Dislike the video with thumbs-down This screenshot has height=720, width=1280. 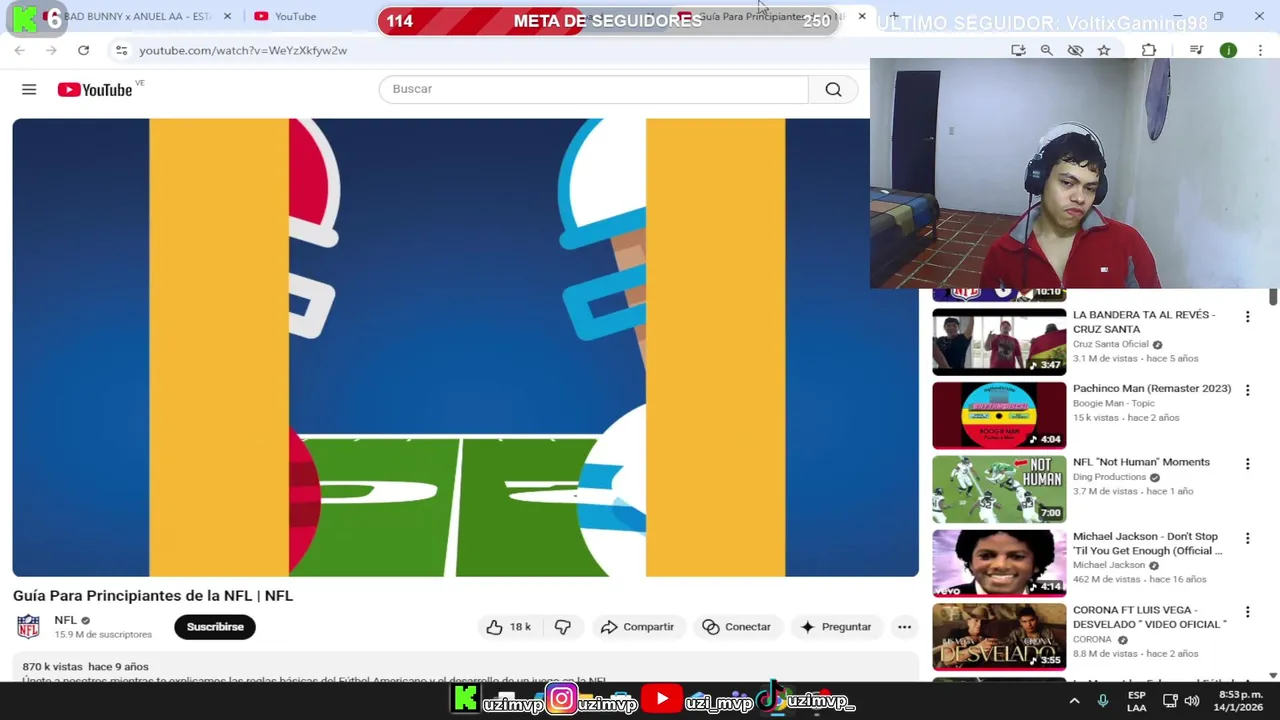click(x=563, y=627)
